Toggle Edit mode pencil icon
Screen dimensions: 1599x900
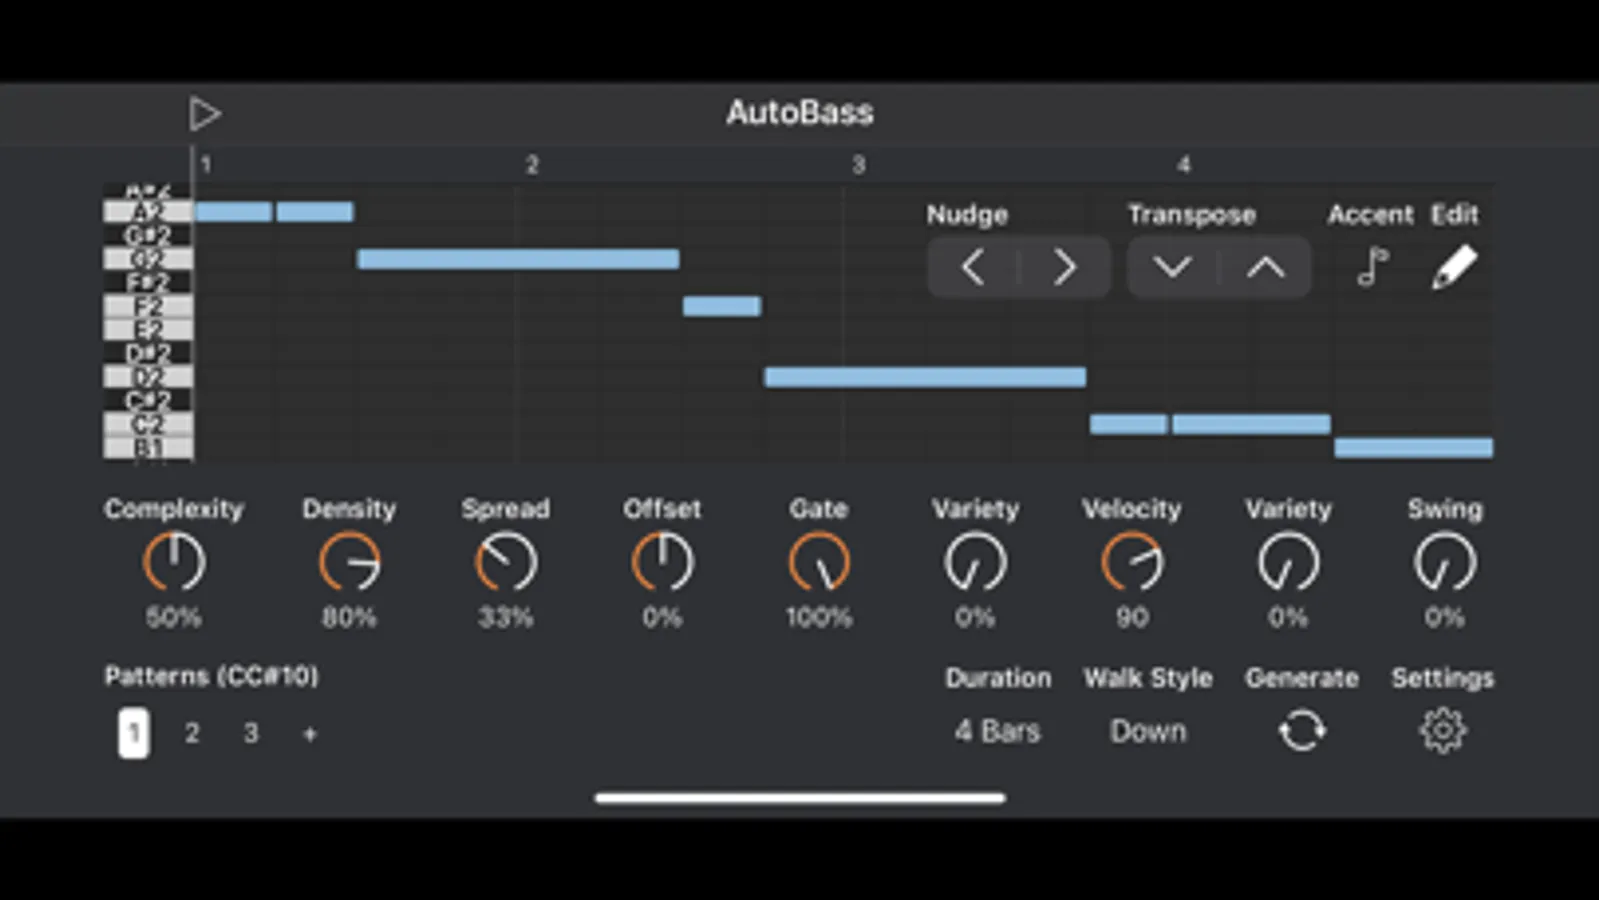tap(1454, 267)
